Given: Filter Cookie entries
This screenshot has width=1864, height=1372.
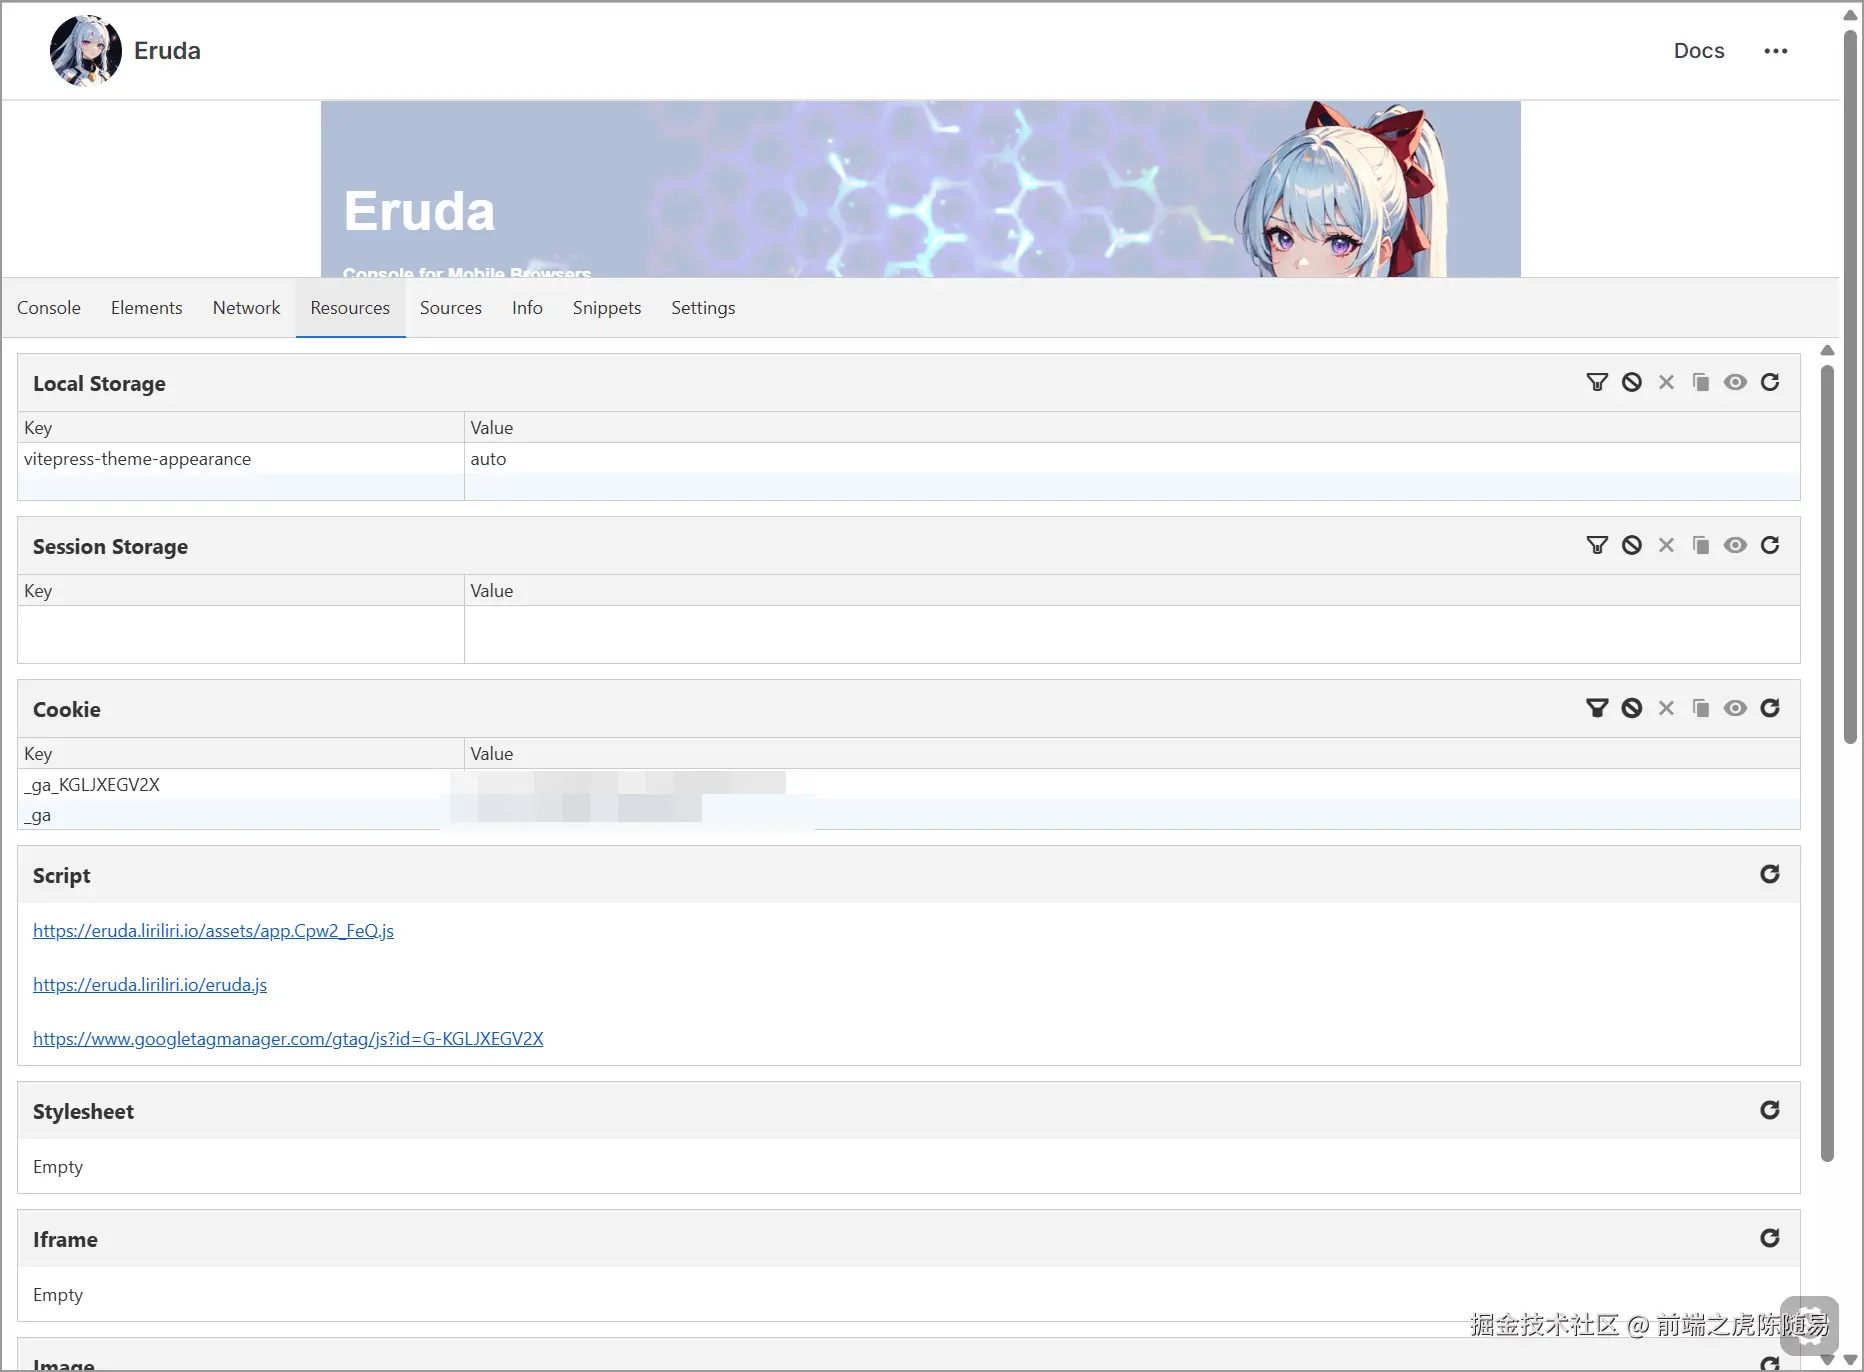Looking at the screenshot, I should point(1597,708).
